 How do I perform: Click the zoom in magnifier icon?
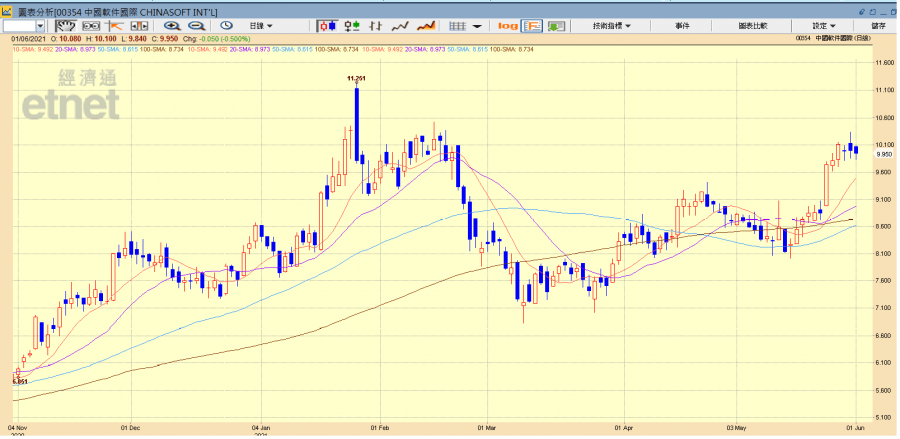tap(172, 25)
